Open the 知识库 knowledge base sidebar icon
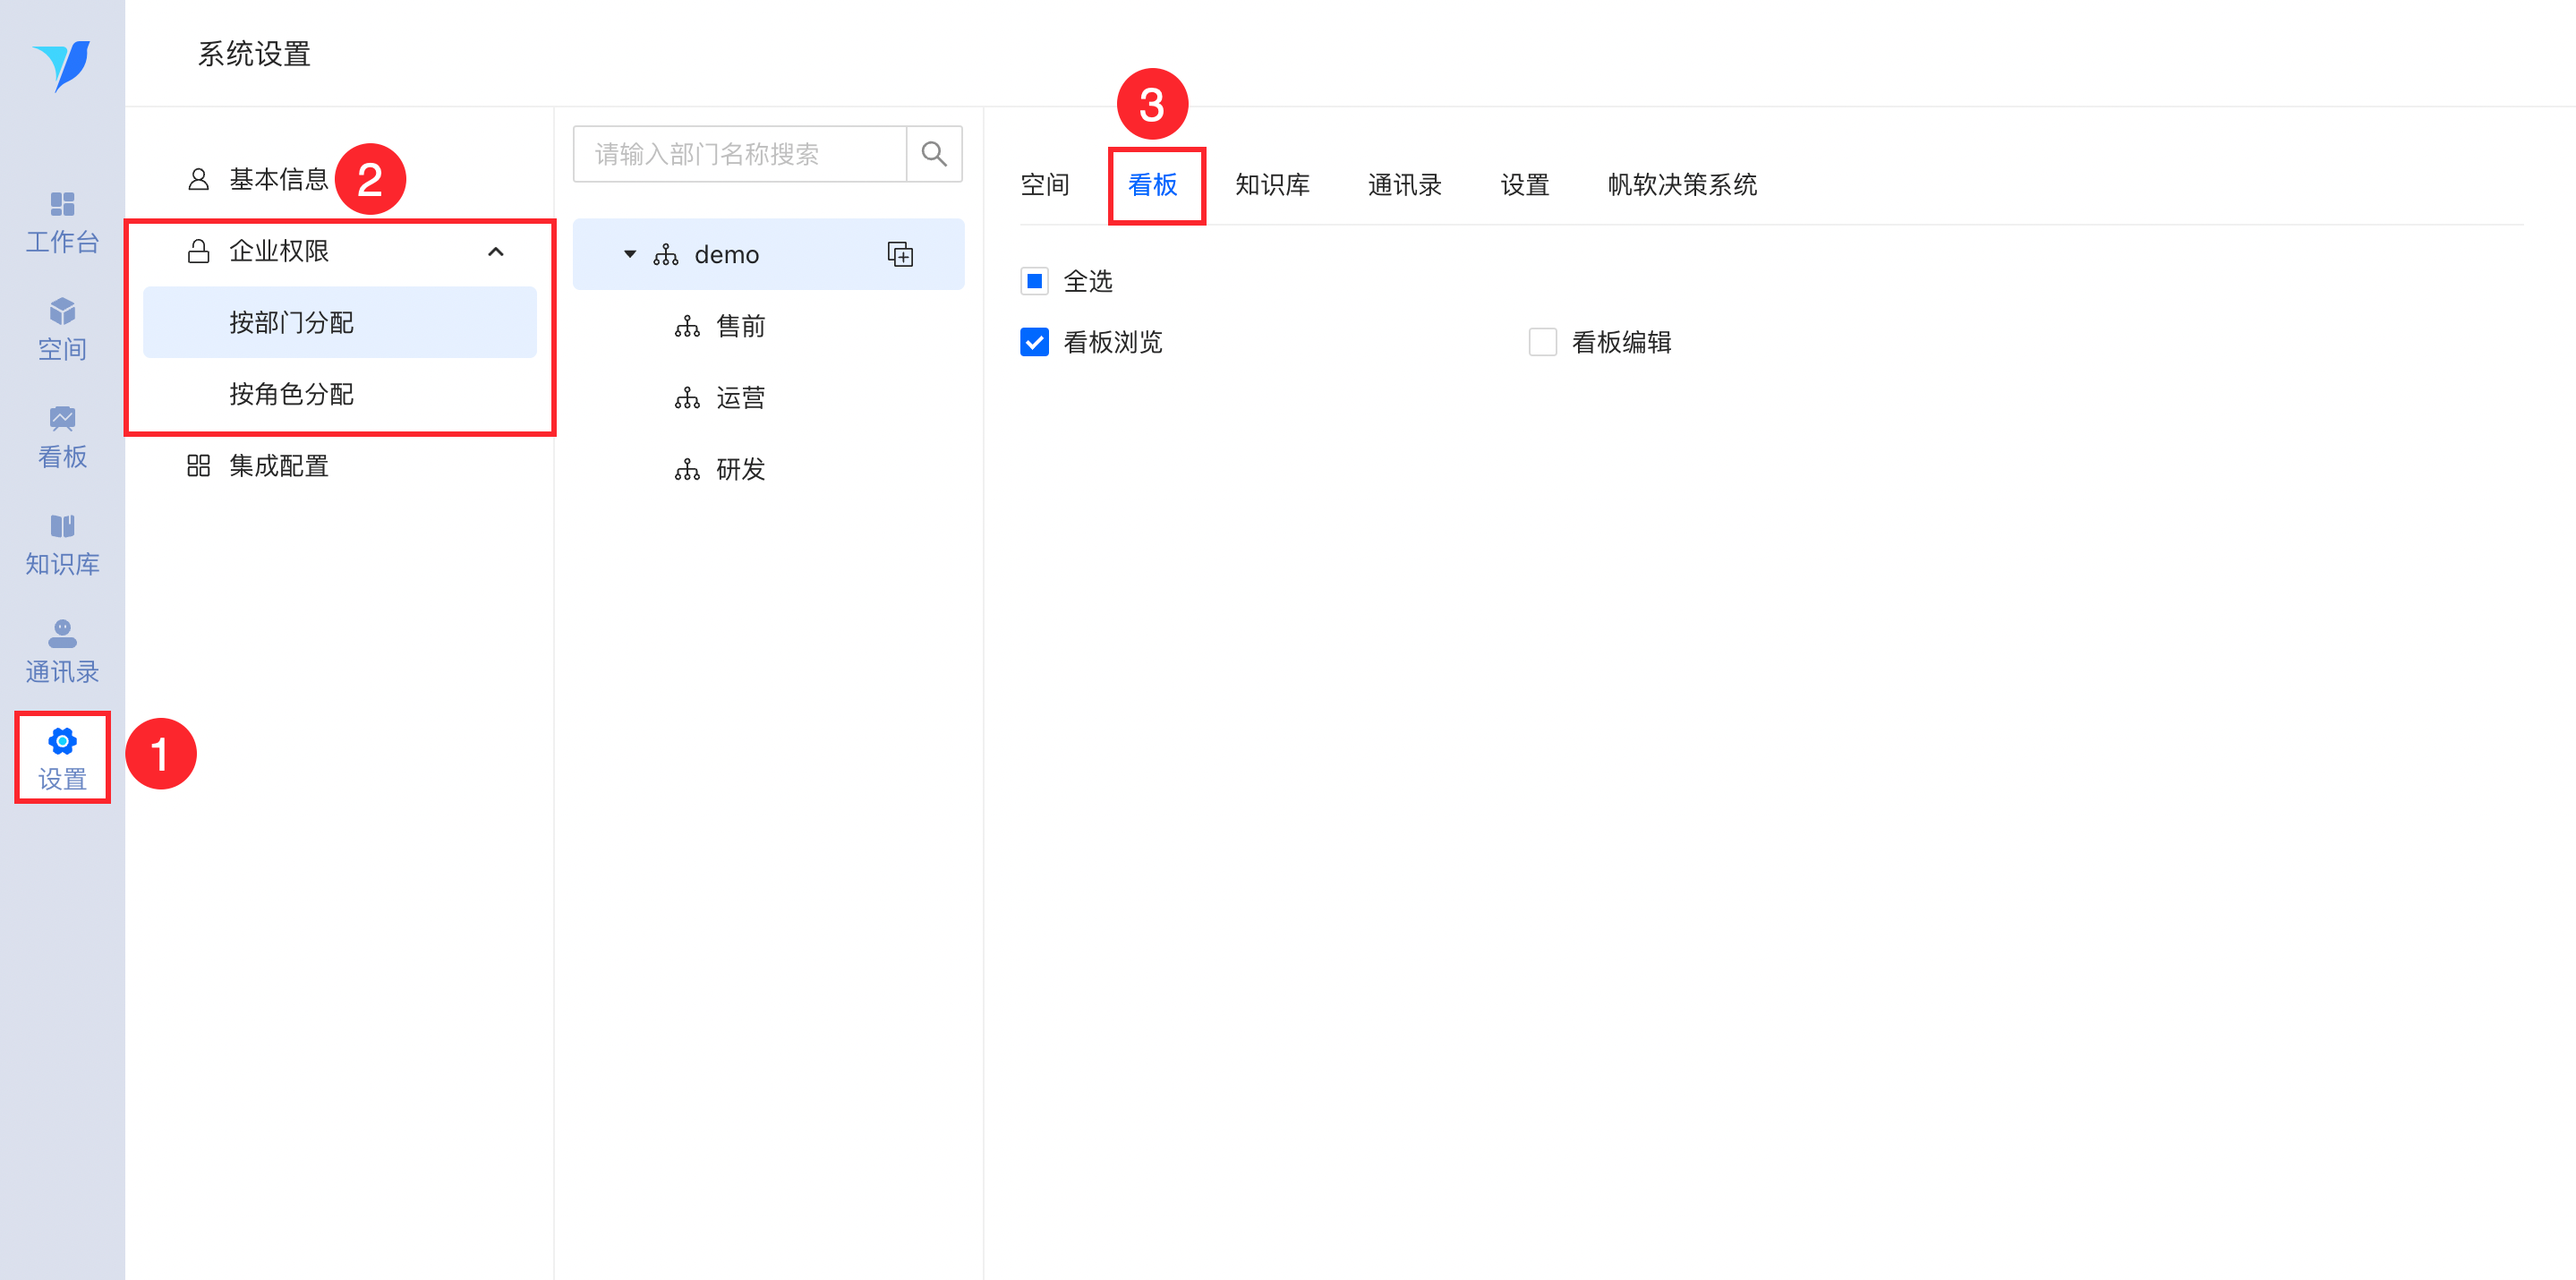The image size is (2576, 1280). point(62,544)
